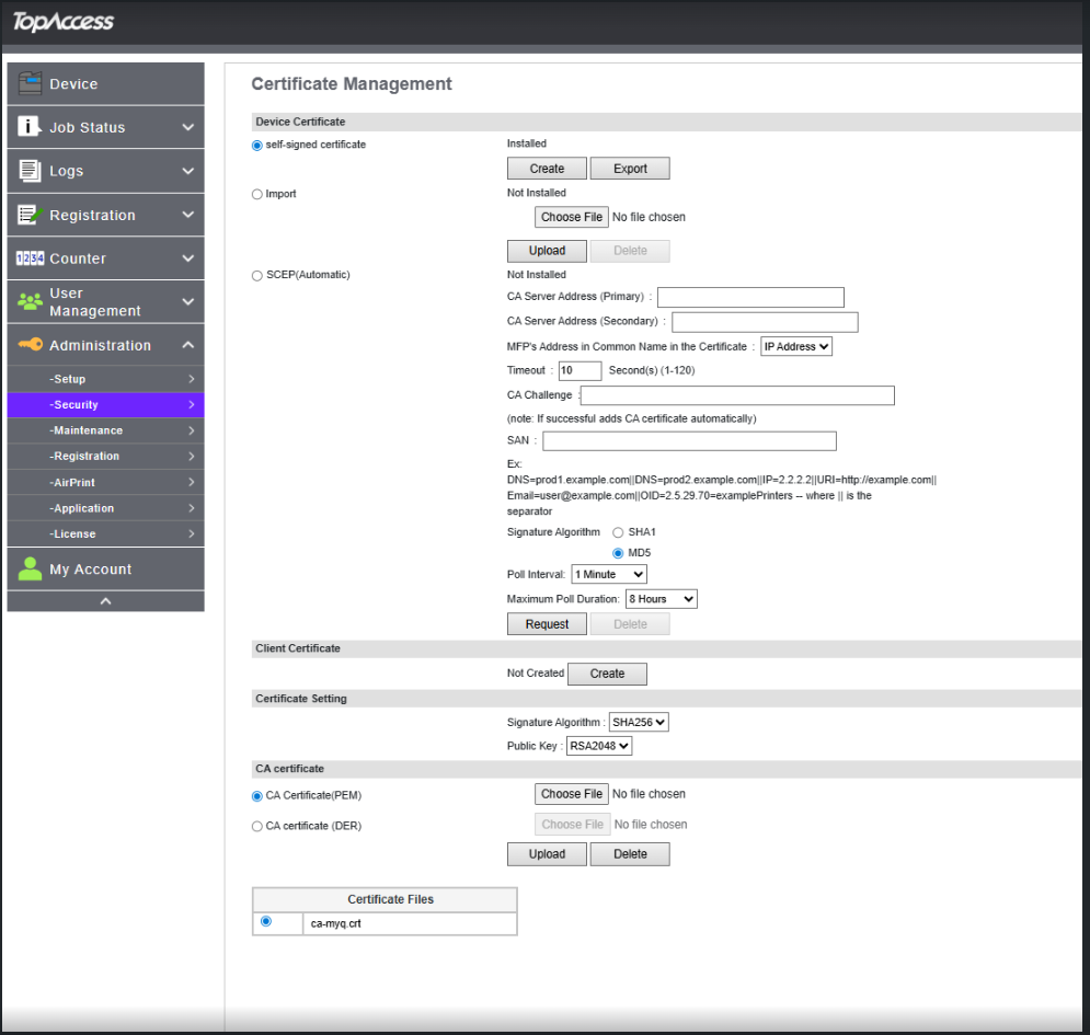Click the Request button
This screenshot has height=1035, width=1090.
click(546, 624)
